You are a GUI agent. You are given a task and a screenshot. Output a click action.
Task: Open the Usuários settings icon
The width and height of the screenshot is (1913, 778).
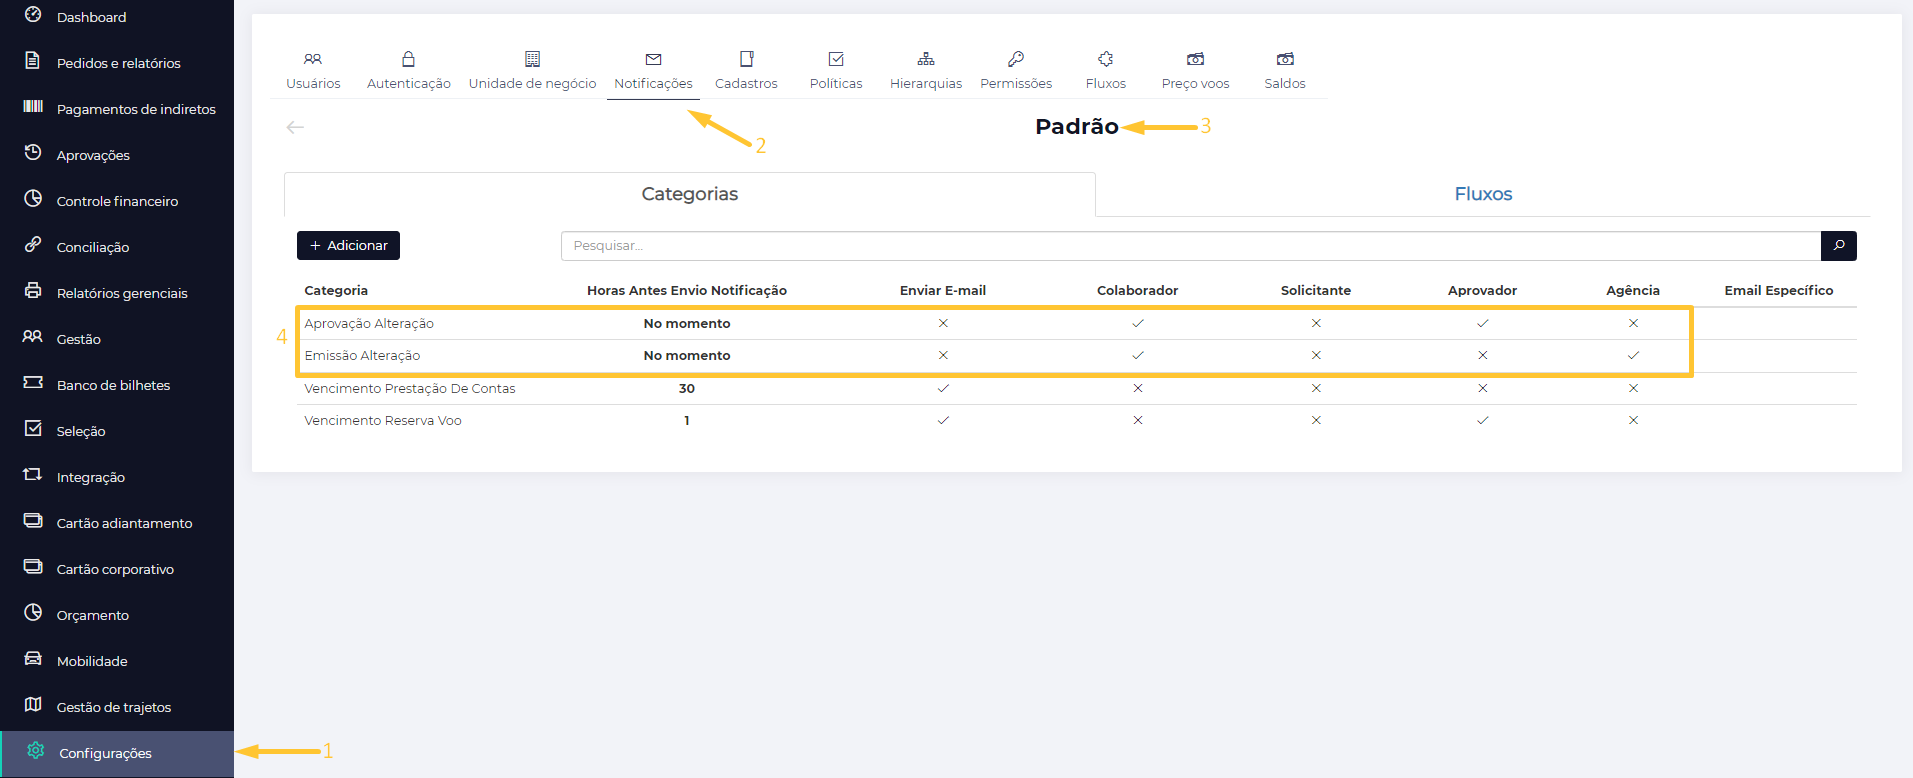pyautogui.click(x=313, y=60)
